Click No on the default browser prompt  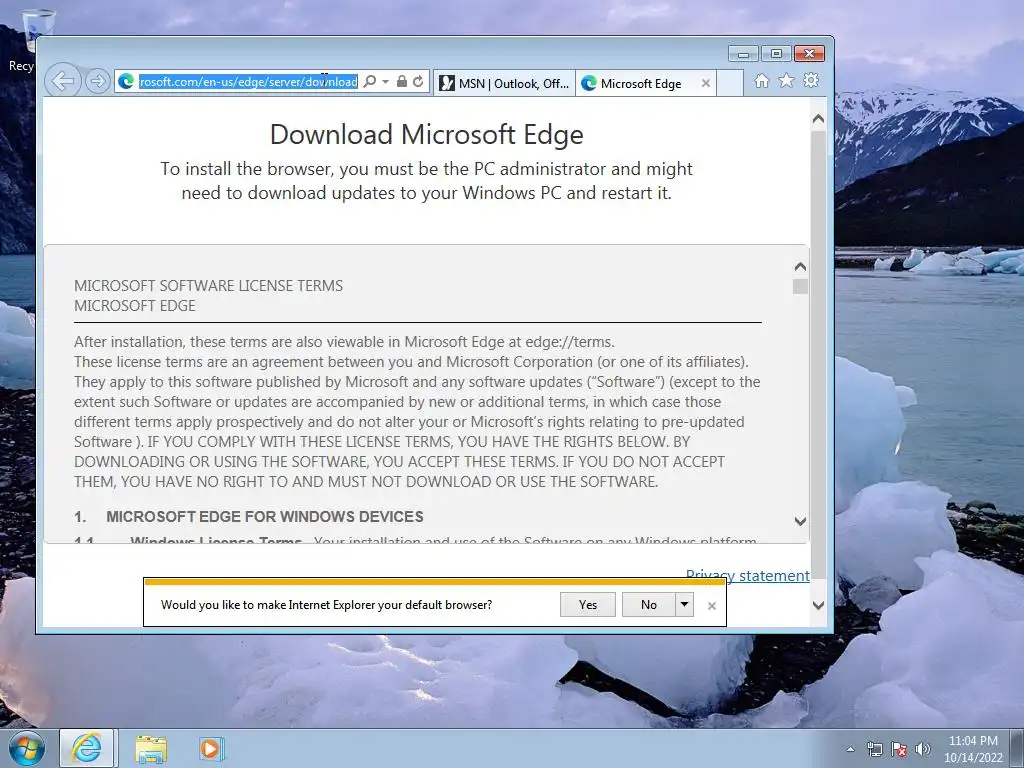point(648,605)
